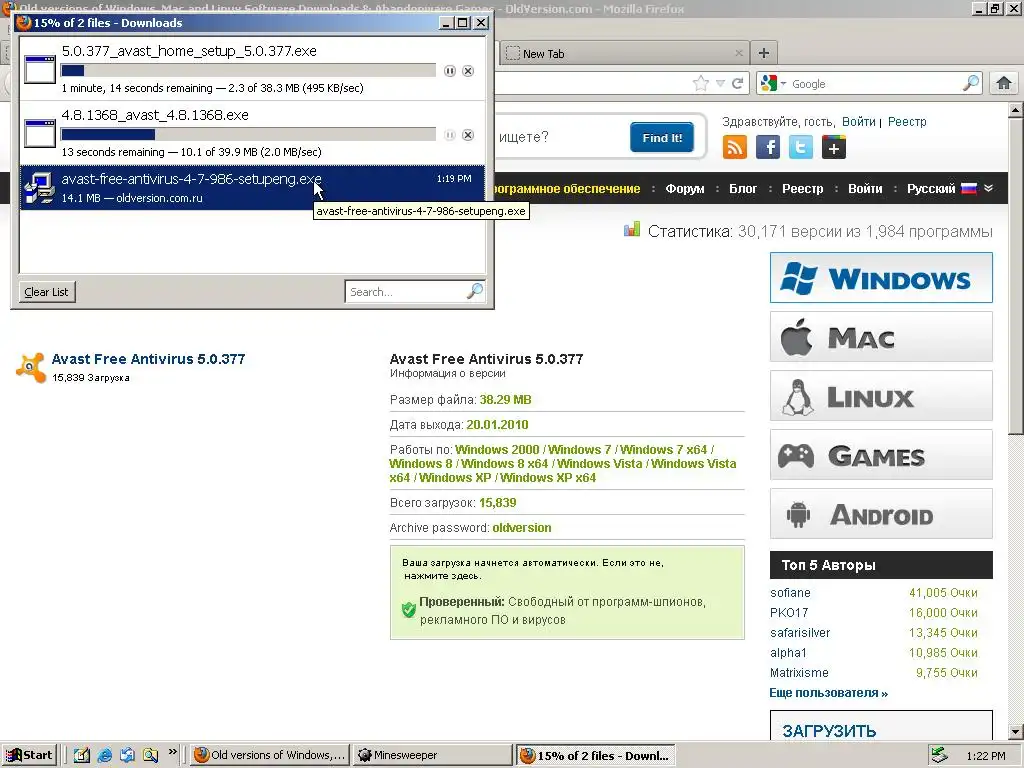This screenshot has height=768, width=1024.
Task: Open Реестр in the black navigation bar
Action: tap(803, 189)
